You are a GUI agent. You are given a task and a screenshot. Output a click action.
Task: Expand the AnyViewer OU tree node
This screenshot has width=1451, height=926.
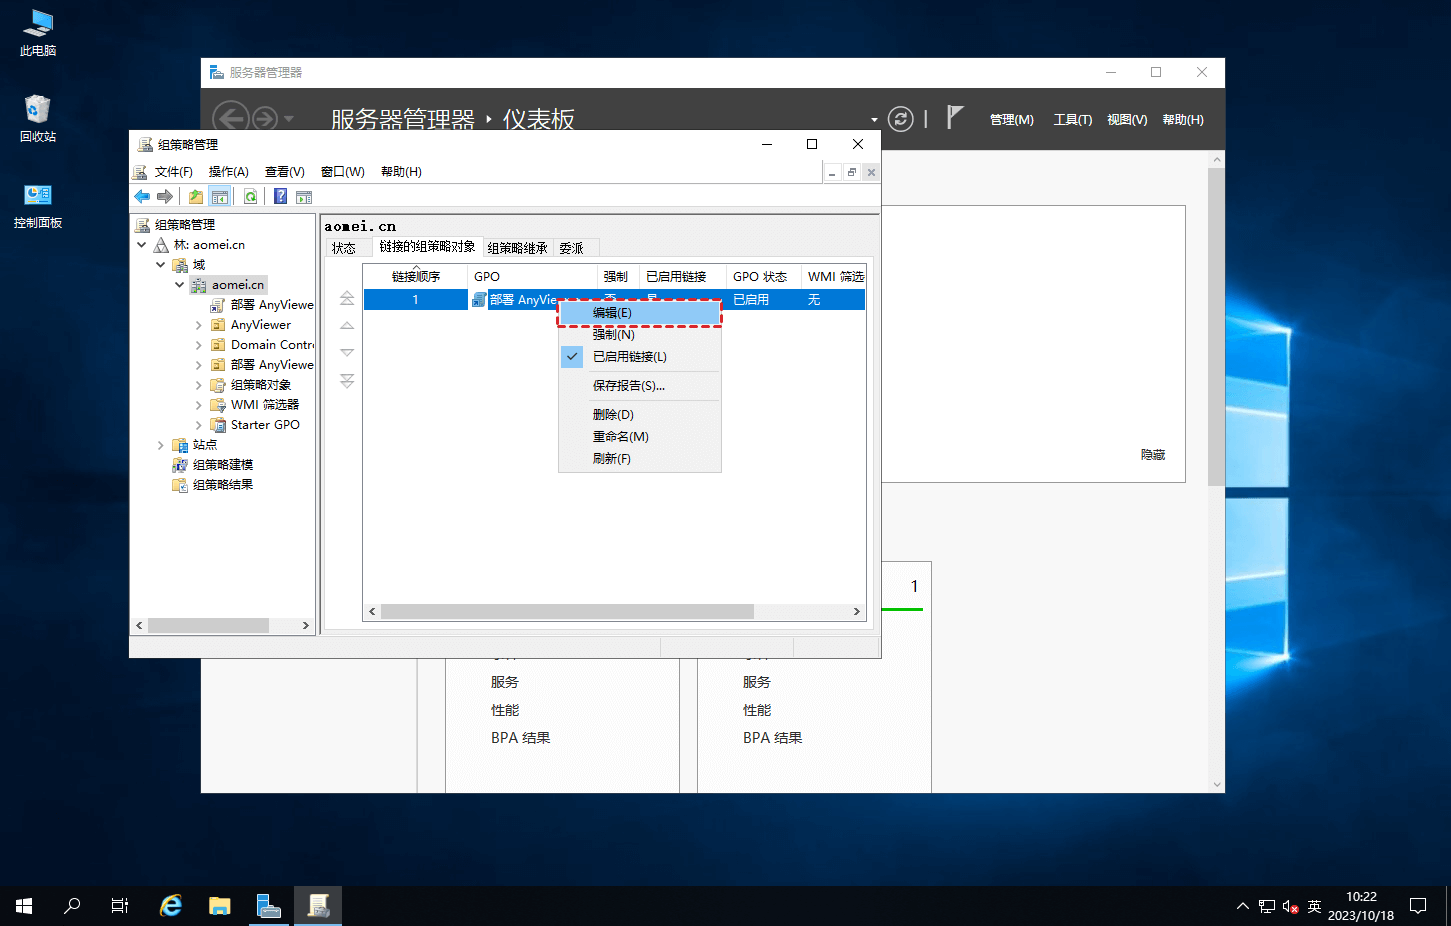click(x=198, y=325)
